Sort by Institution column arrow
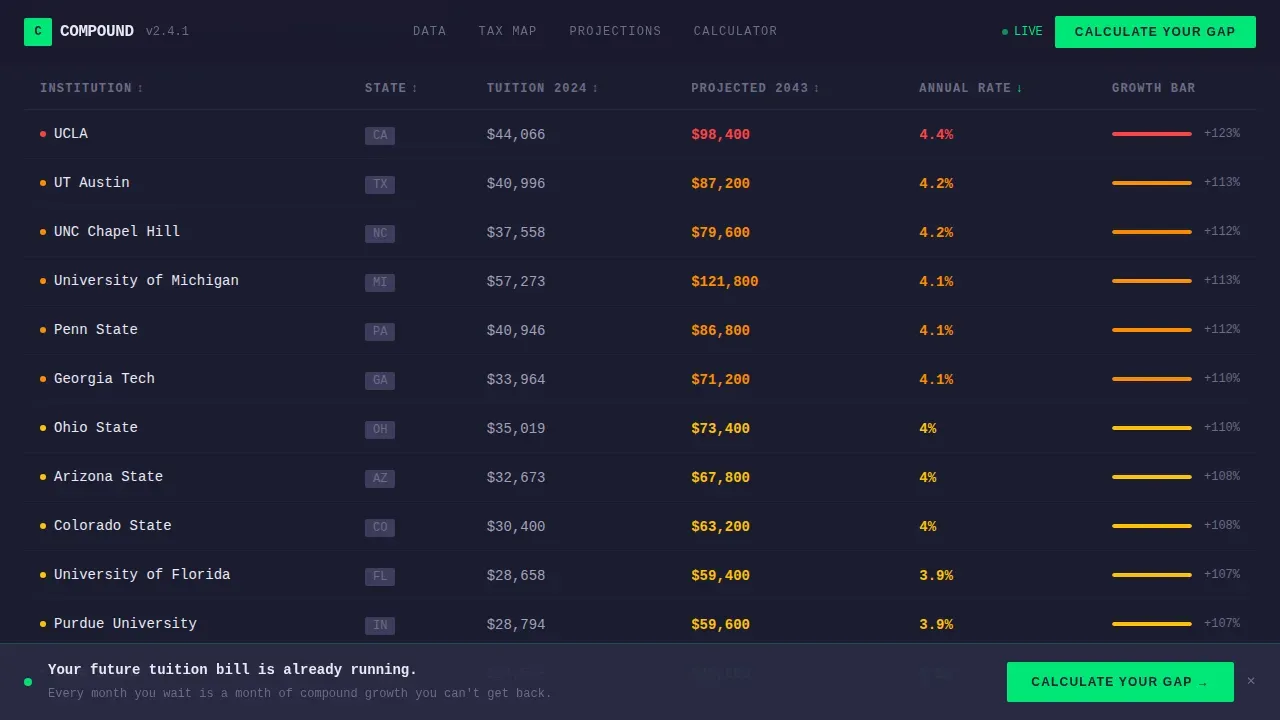Screen dimensions: 1280x720 140,89
